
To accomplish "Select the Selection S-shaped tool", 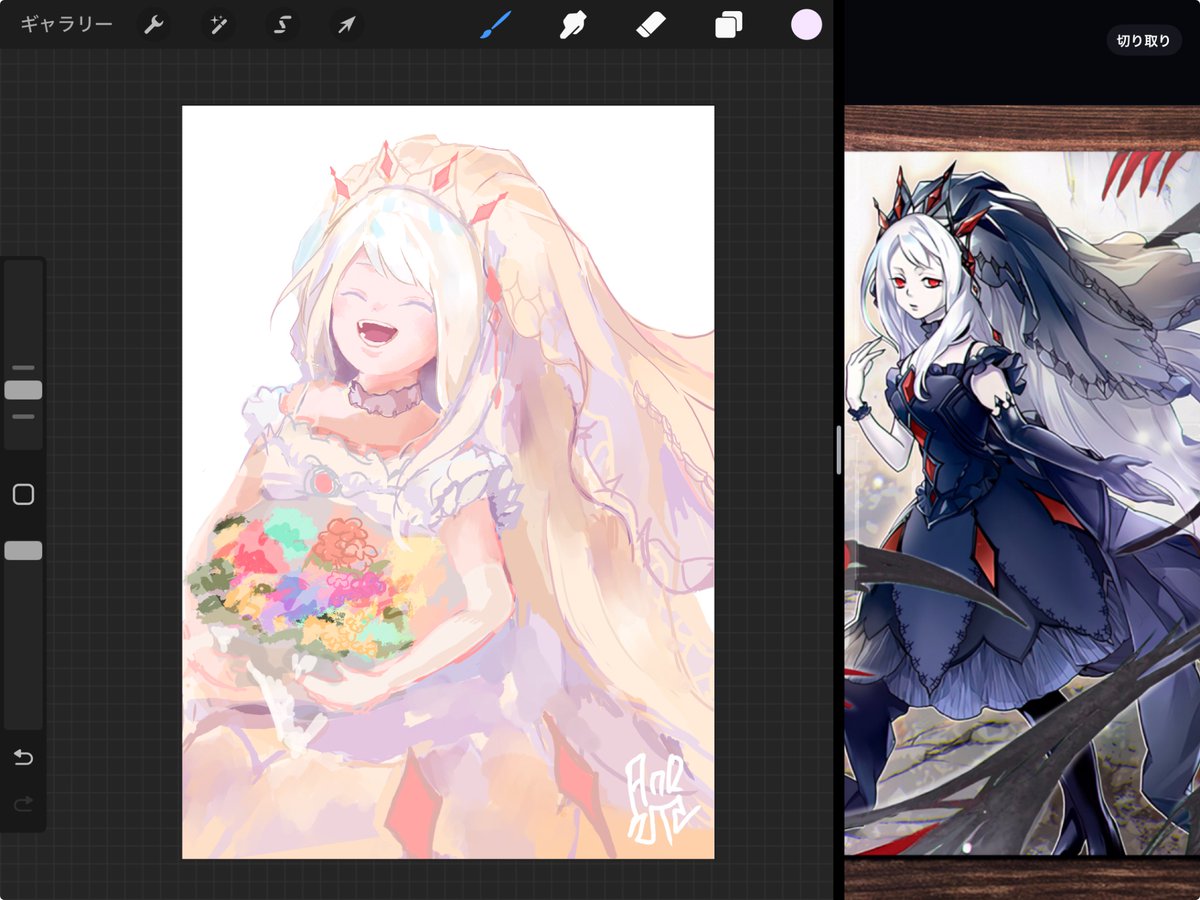I will click(x=281, y=25).
